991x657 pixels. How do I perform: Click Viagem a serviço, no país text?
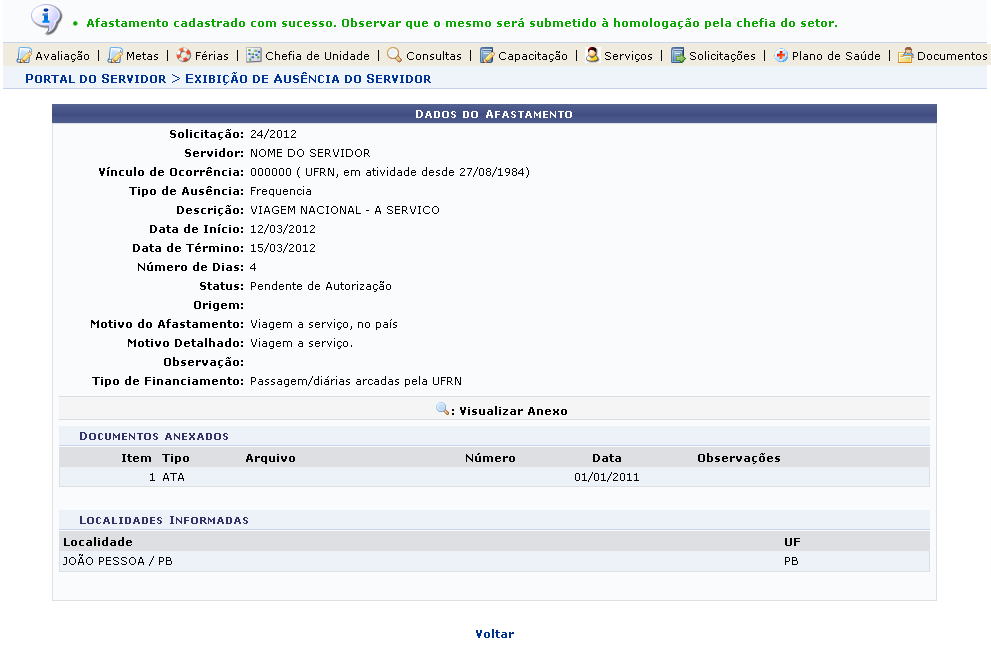click(x=324, y=324)
